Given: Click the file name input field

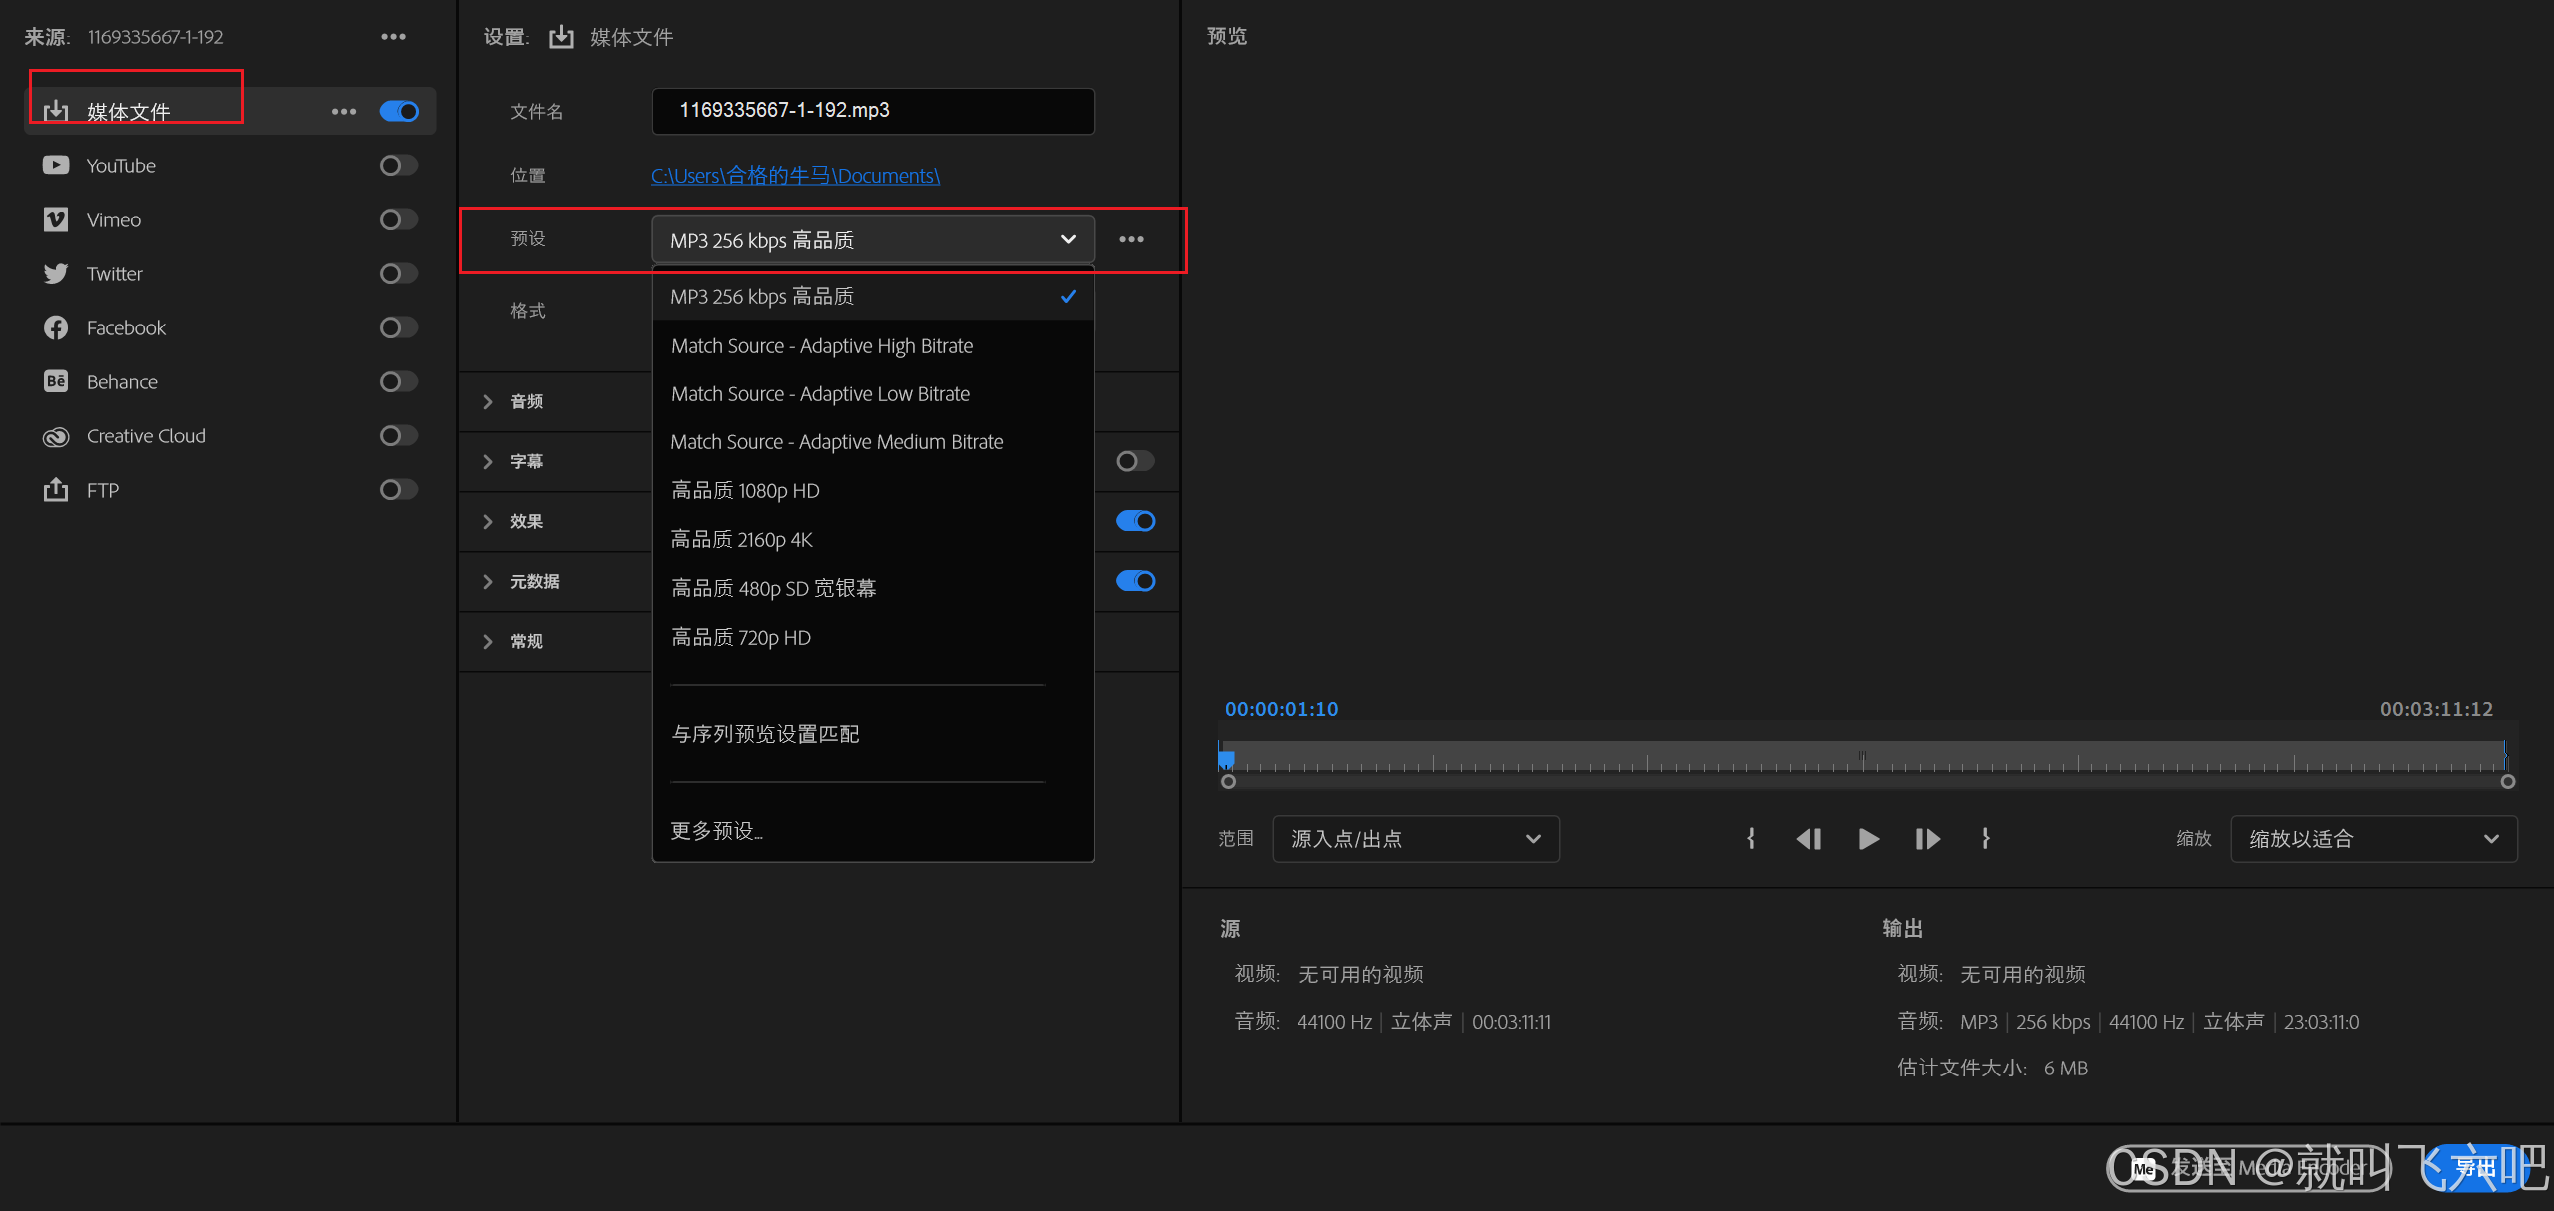Looking at the screenshot, I should (x=872, y=111).
